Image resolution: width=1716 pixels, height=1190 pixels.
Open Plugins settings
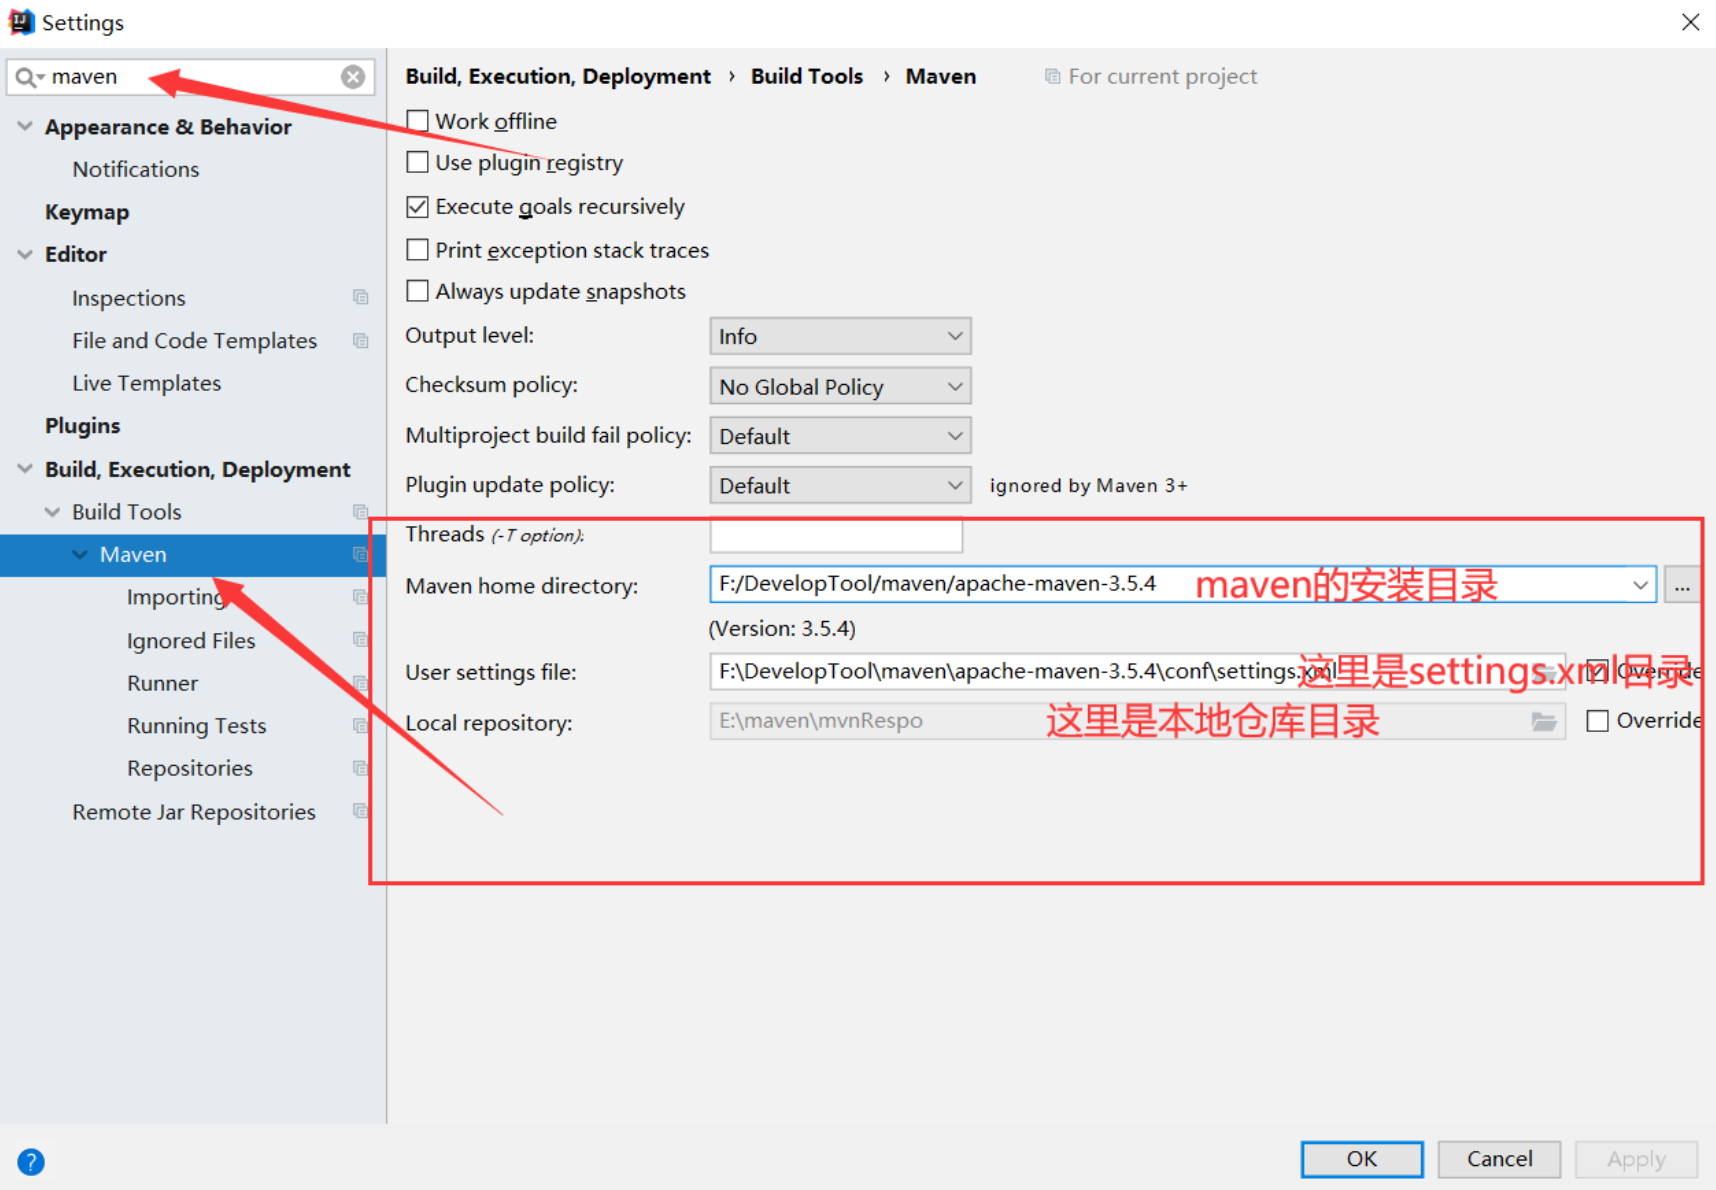click(x=82, y=426)
